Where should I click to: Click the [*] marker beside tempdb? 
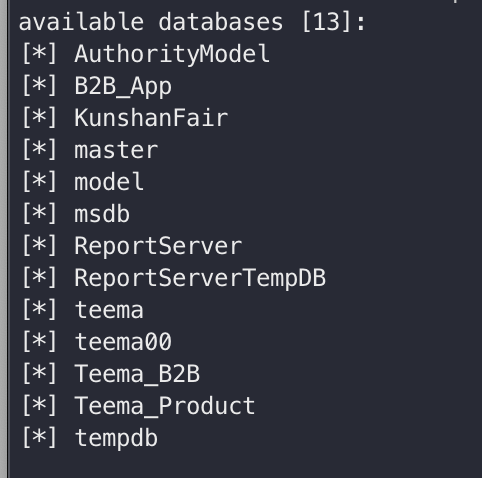[x=39, y=438]
